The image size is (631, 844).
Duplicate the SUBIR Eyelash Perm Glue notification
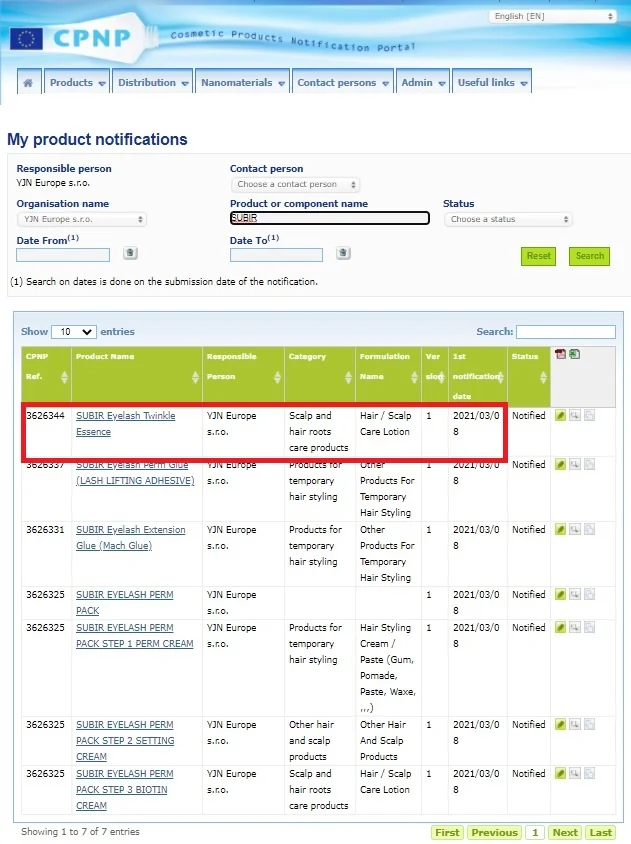(590, 465)
